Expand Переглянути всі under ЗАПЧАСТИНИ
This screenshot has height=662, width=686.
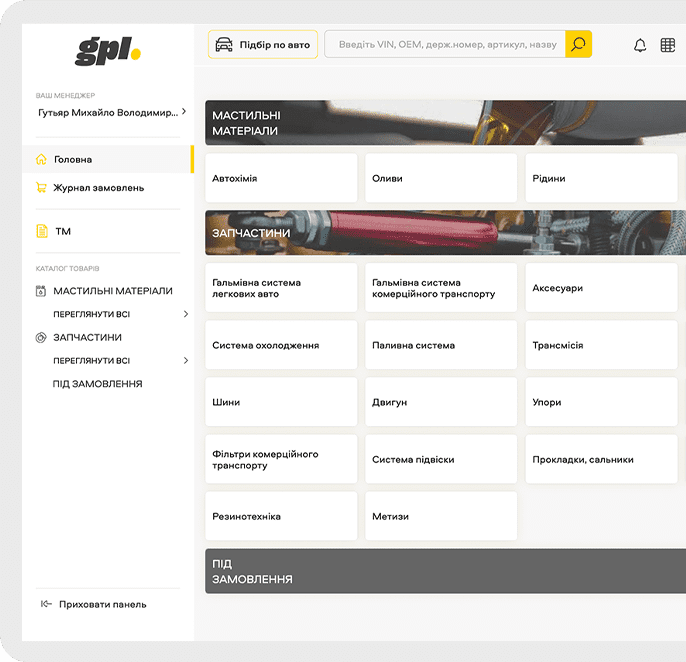186,361
